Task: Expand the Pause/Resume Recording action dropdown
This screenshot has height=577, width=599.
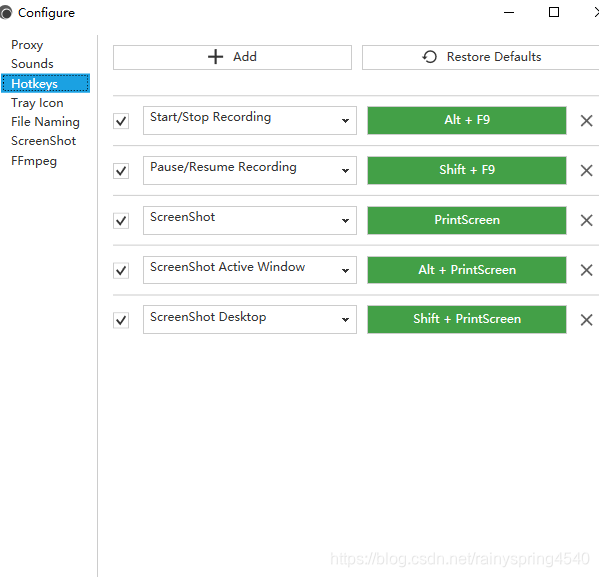Action: point(250,170)
